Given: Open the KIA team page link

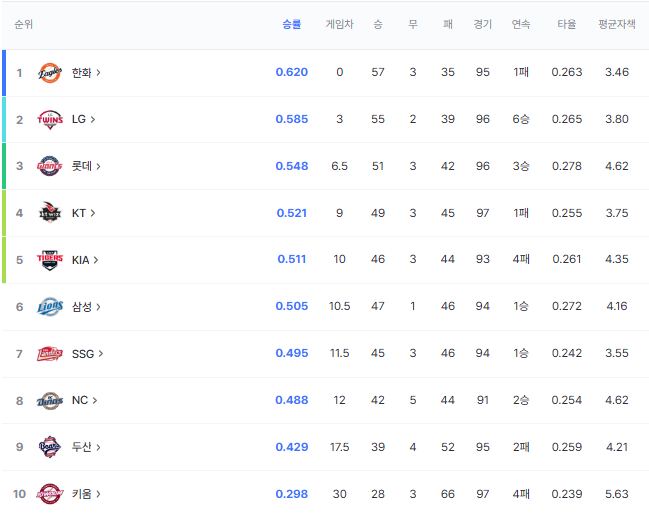Looking at the screenshot, I should click(85, 260).
